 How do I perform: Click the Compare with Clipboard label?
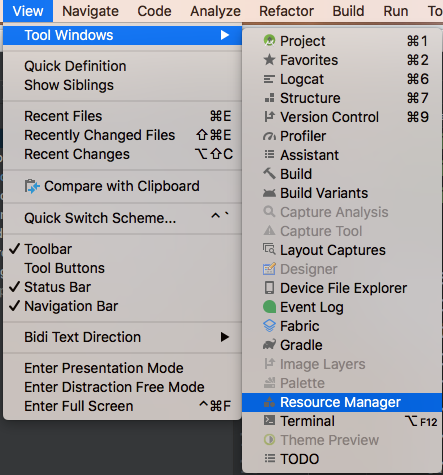click(122, 186)
